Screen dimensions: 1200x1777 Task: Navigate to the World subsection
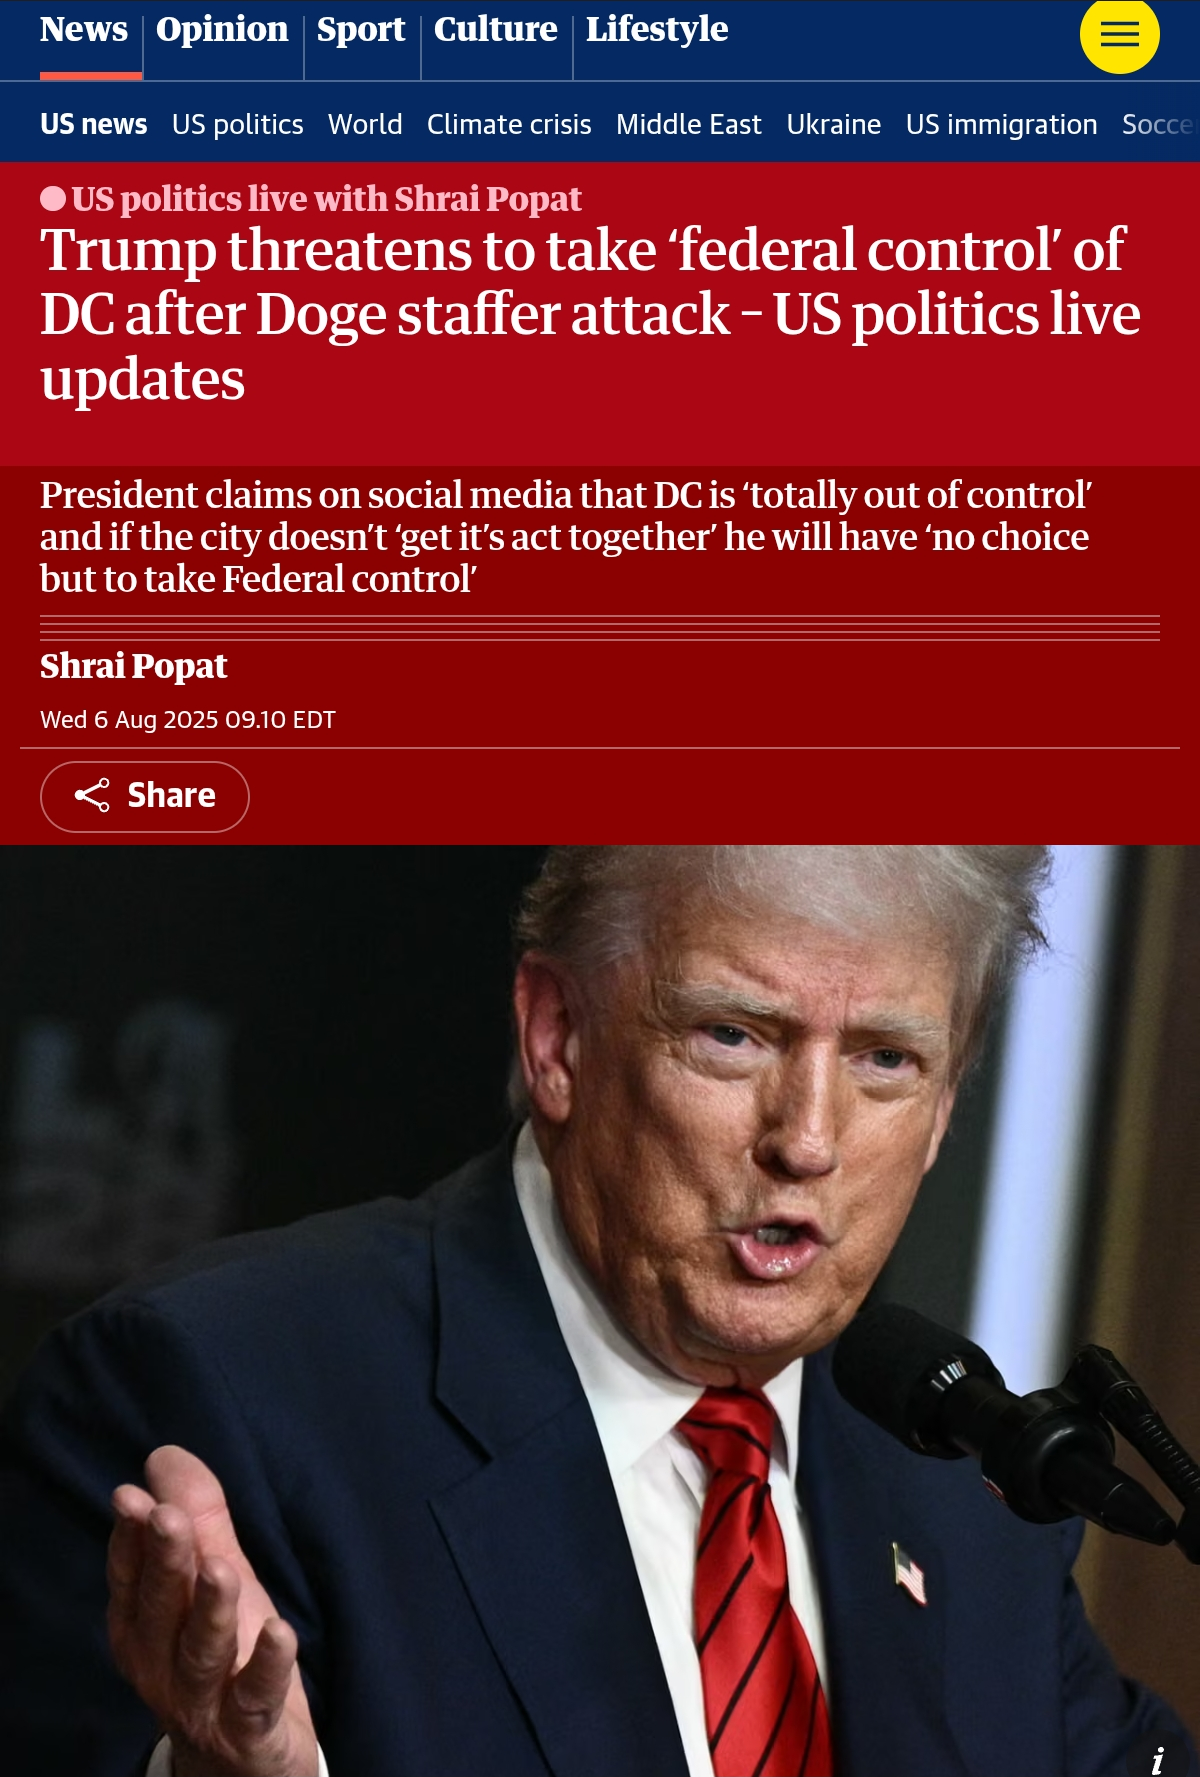(365, 124)
